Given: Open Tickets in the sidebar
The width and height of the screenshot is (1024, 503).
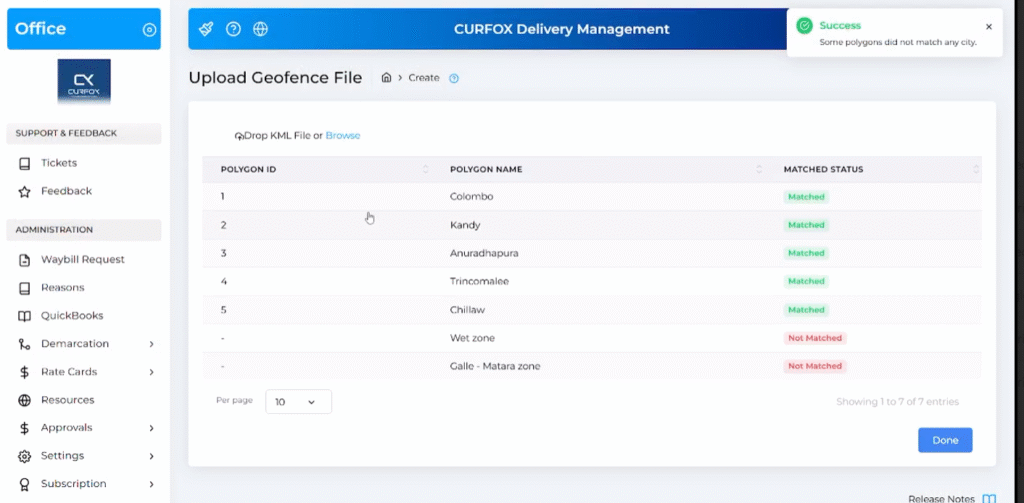Looking at the screenshot, I should (59, 163).
